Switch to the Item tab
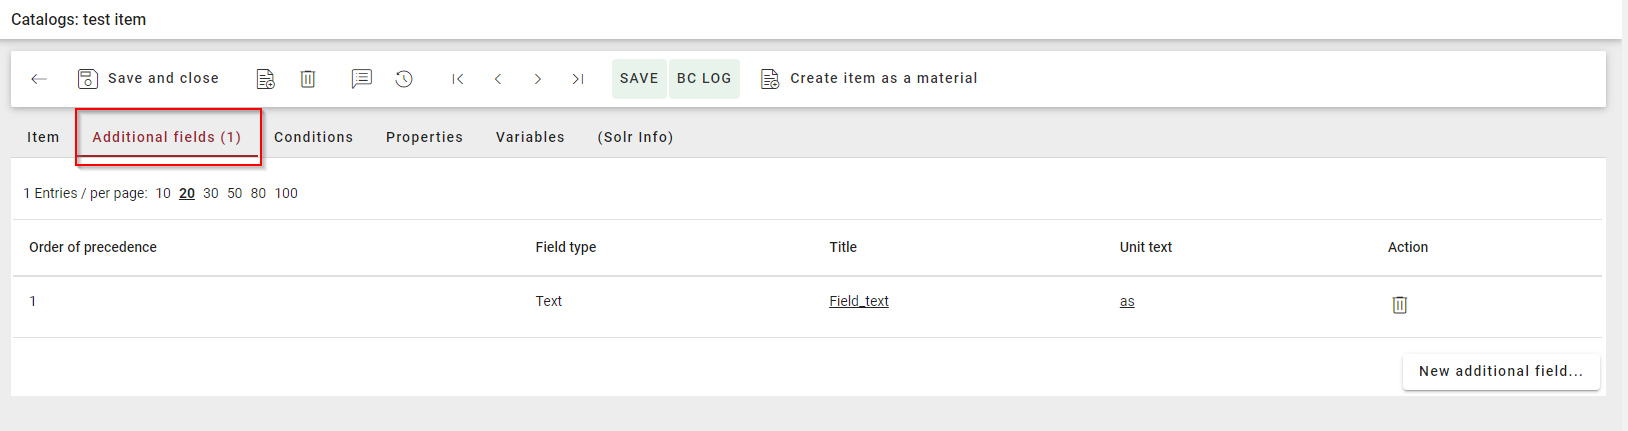The height and width of the screenshot is (431, 1628). tap(43, 137)
